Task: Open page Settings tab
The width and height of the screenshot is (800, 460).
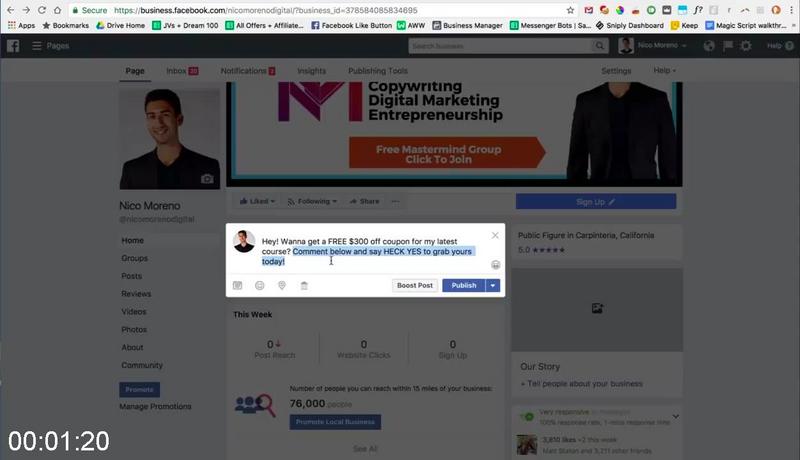Action: click(x=616, y=71)
